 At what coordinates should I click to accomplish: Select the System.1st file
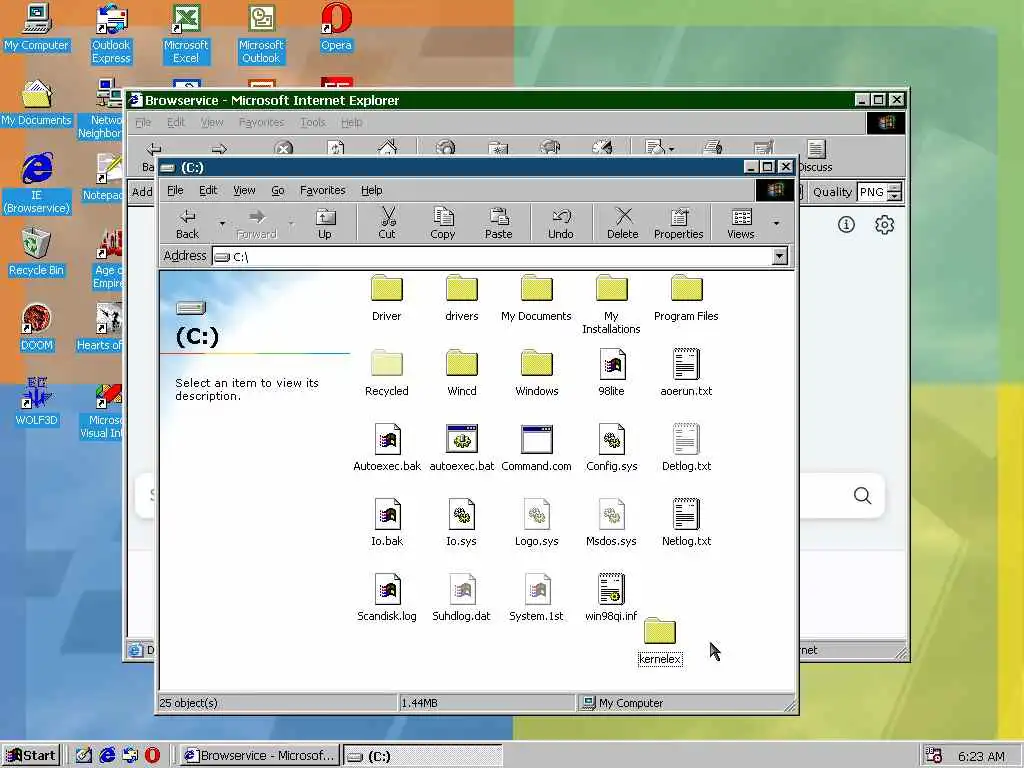[x=537, y=598]
